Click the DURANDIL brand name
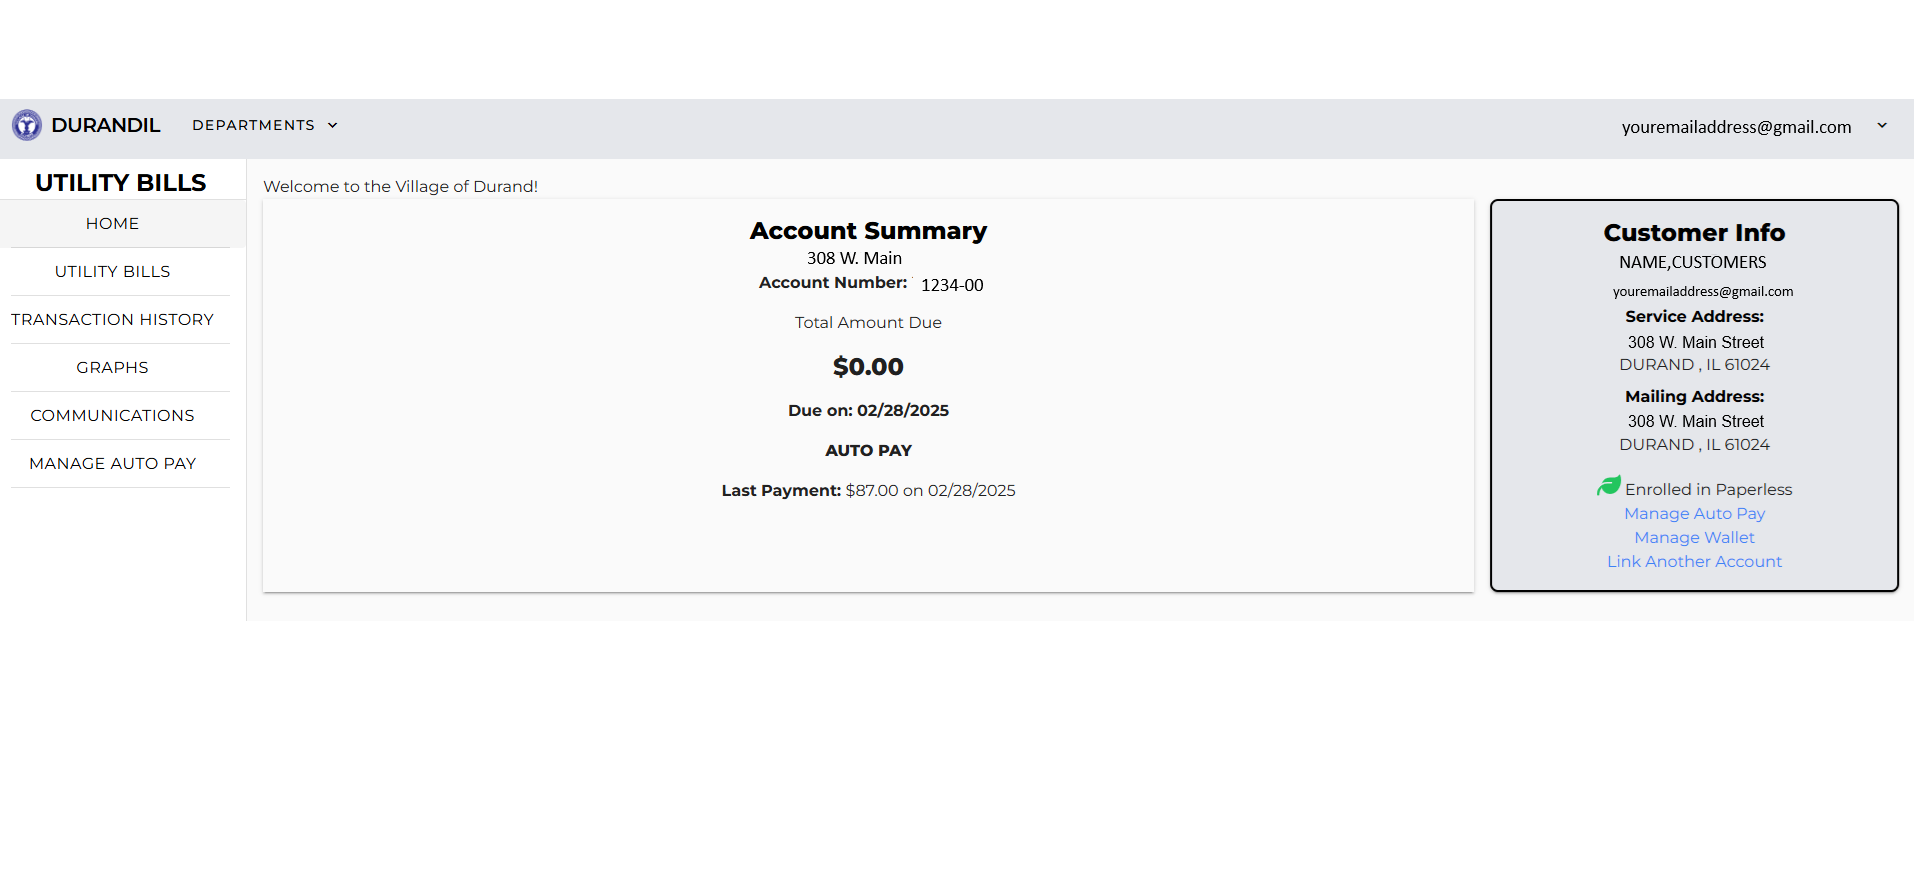Viewport: 1914px width, 888px height. click(x=105, y=125)
